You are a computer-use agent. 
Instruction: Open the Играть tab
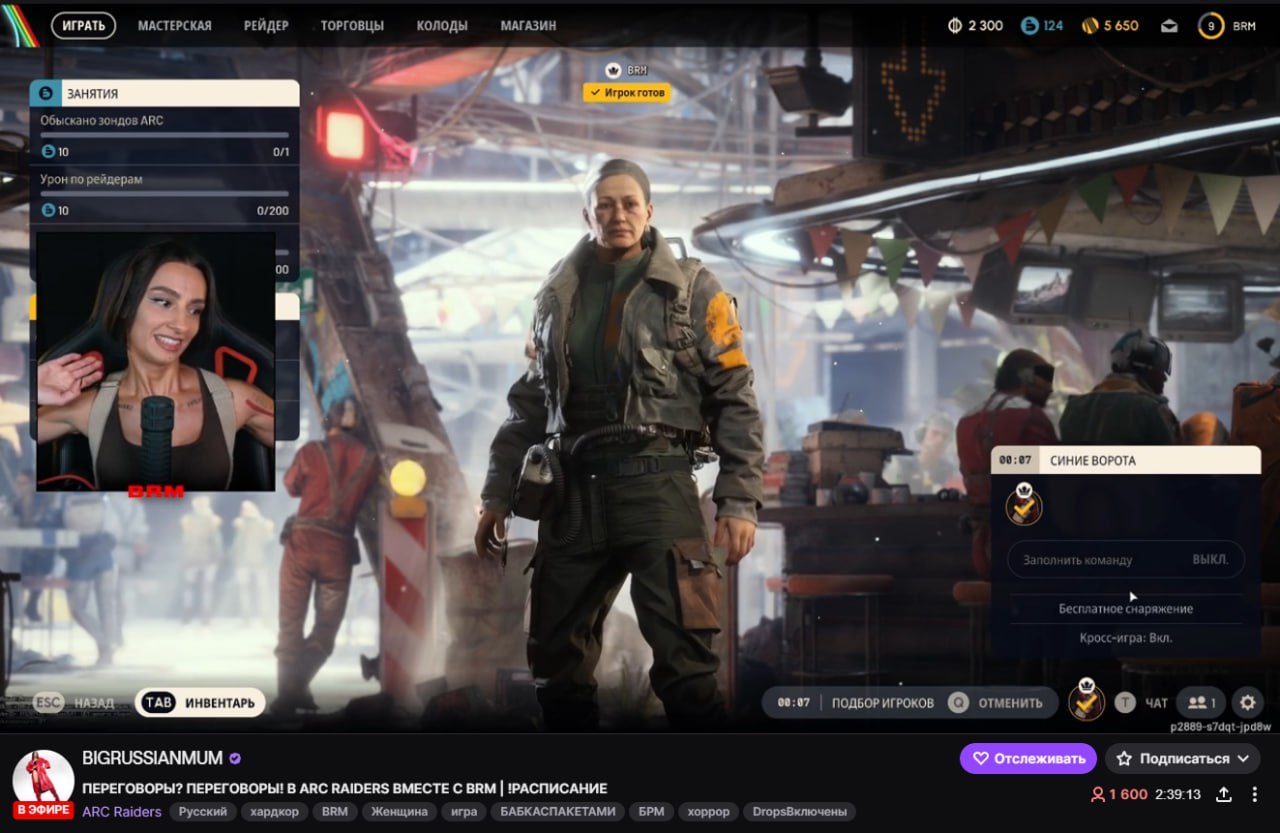click(x=84, y=26)
